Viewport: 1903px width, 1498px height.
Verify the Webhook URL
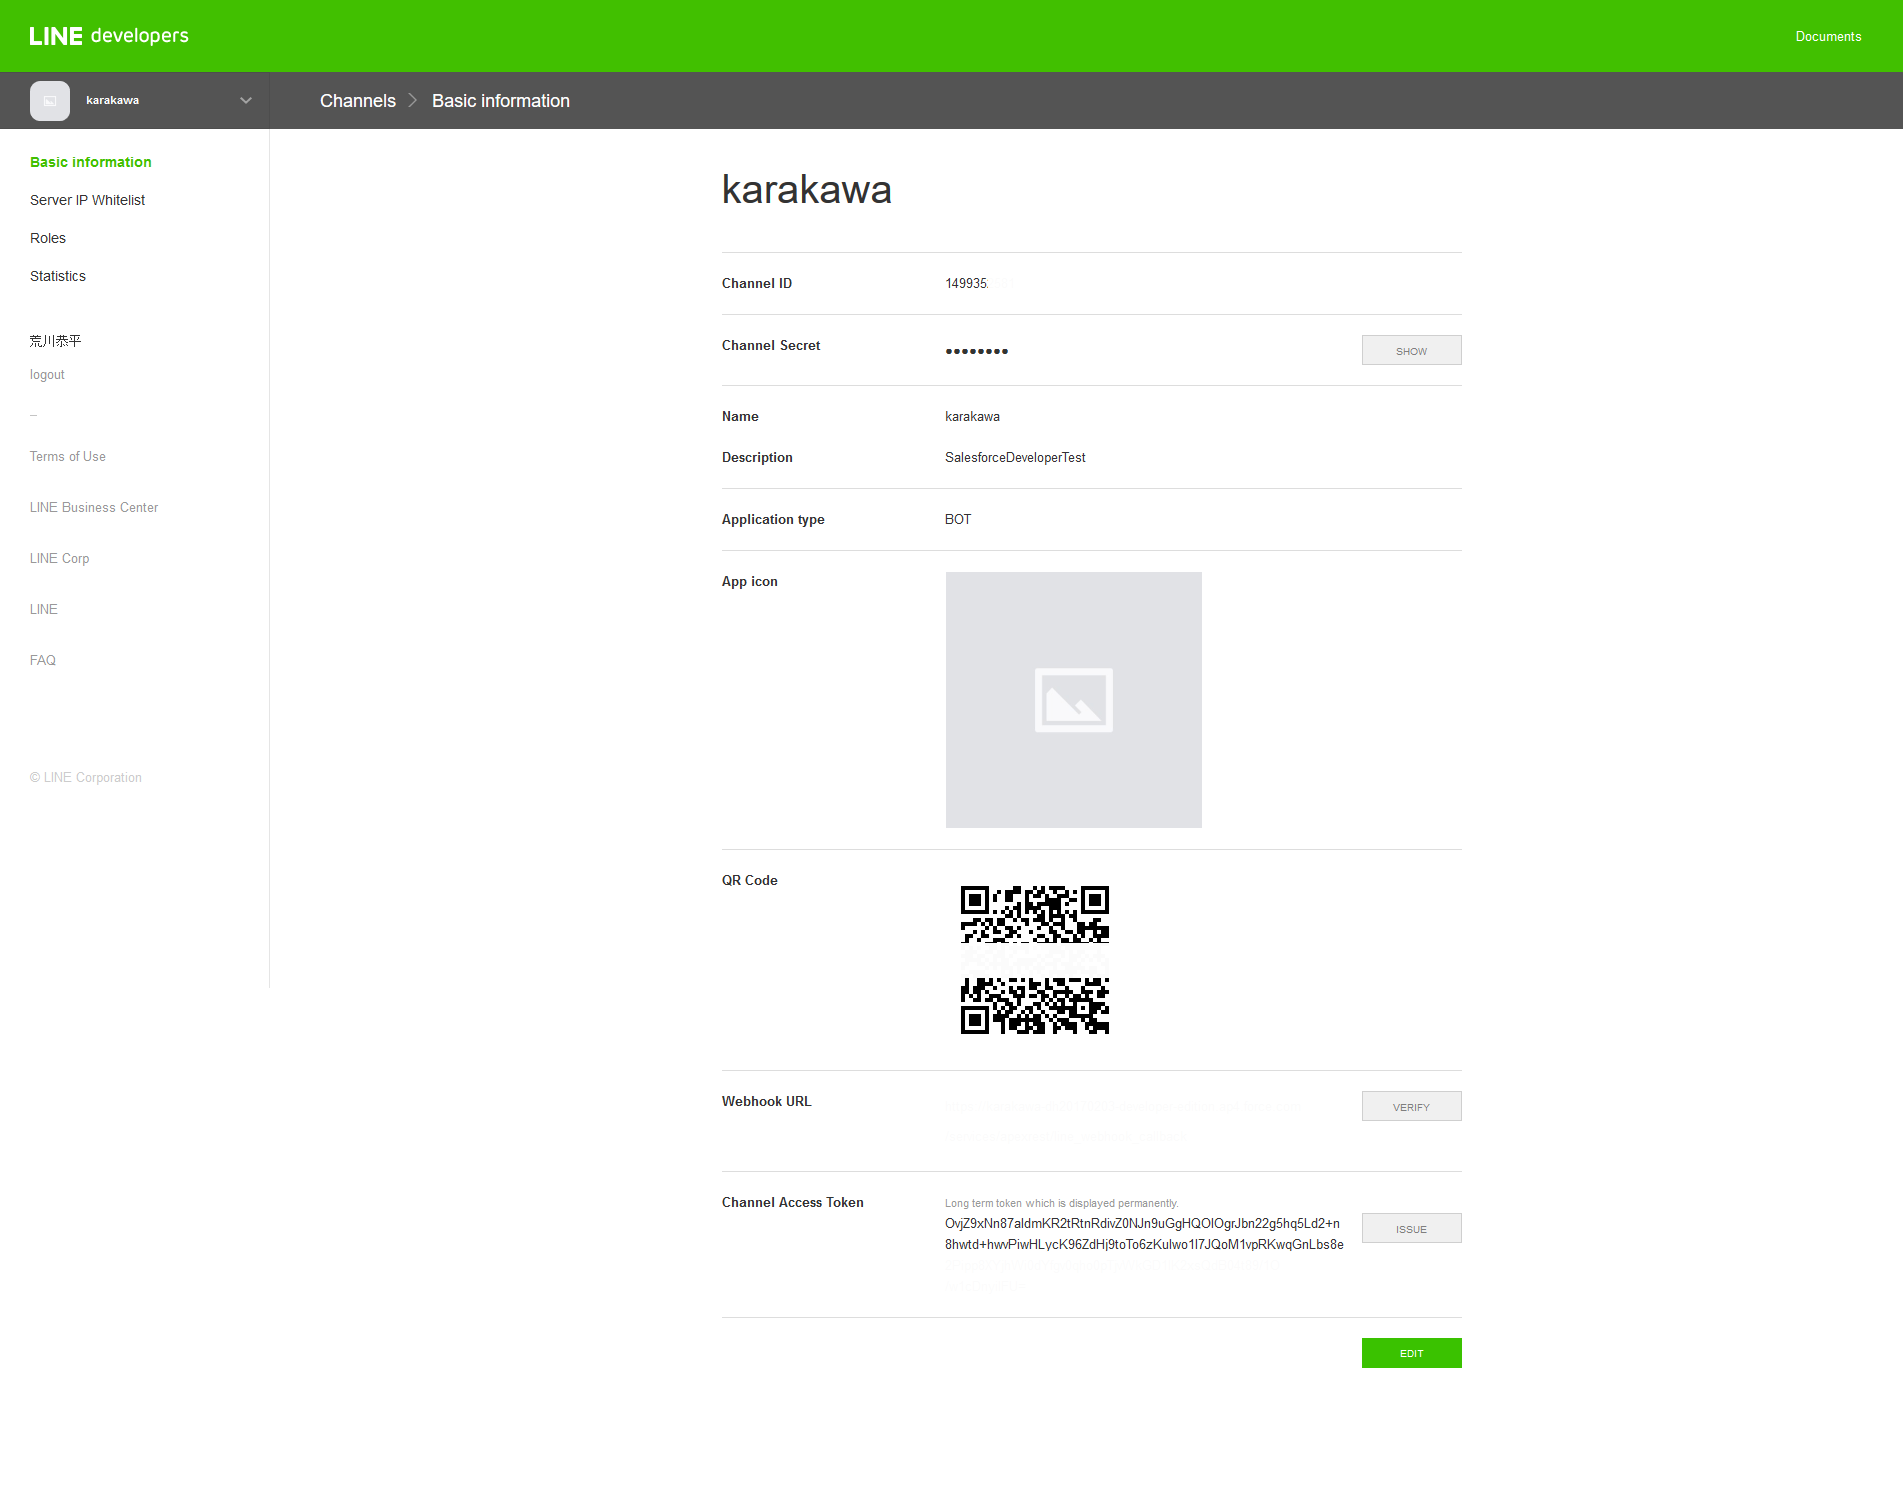point(1411,1106)
